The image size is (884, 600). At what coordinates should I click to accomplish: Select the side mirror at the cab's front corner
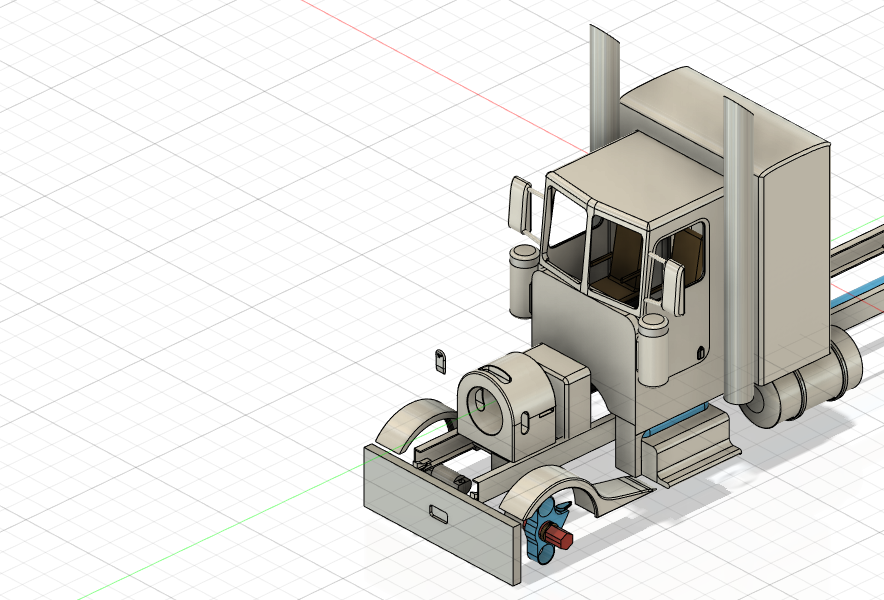click(520, 204)
